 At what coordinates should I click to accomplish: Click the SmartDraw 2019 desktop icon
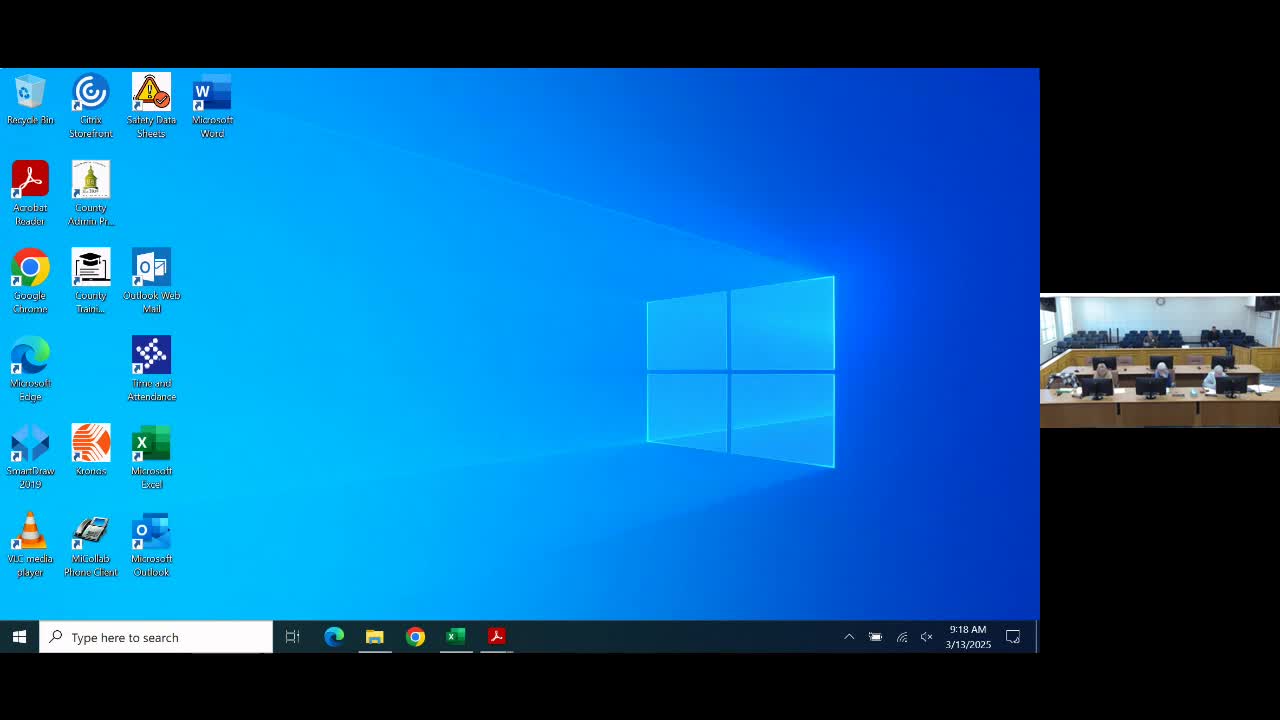[x=30, y=457]
